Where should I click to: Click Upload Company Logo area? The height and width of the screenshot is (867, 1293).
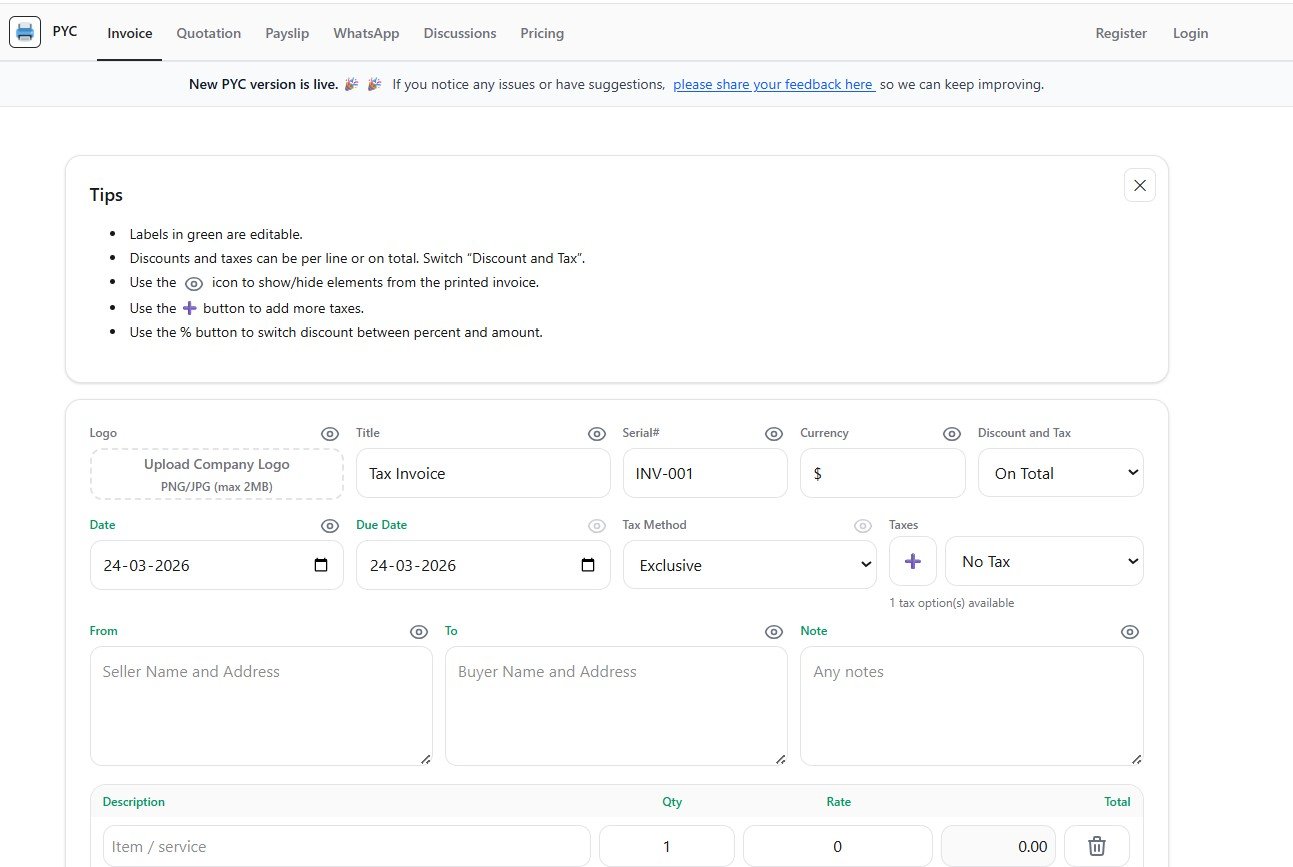tap(217, 474)
